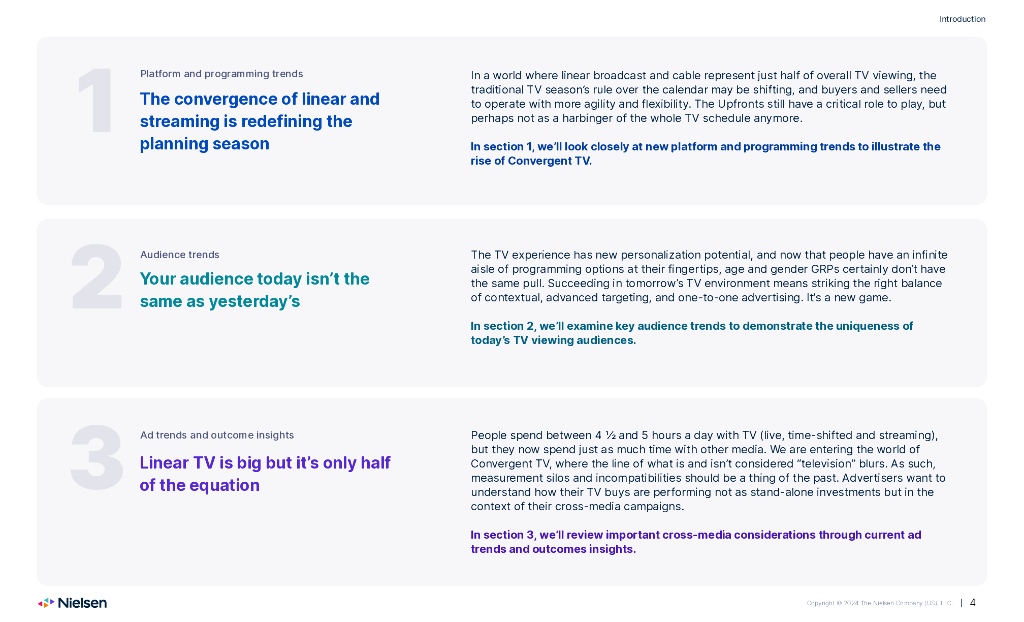Select "Ad trends and outcome insights" label
The image size is (1024, 622).
click(x=216, y=435)
